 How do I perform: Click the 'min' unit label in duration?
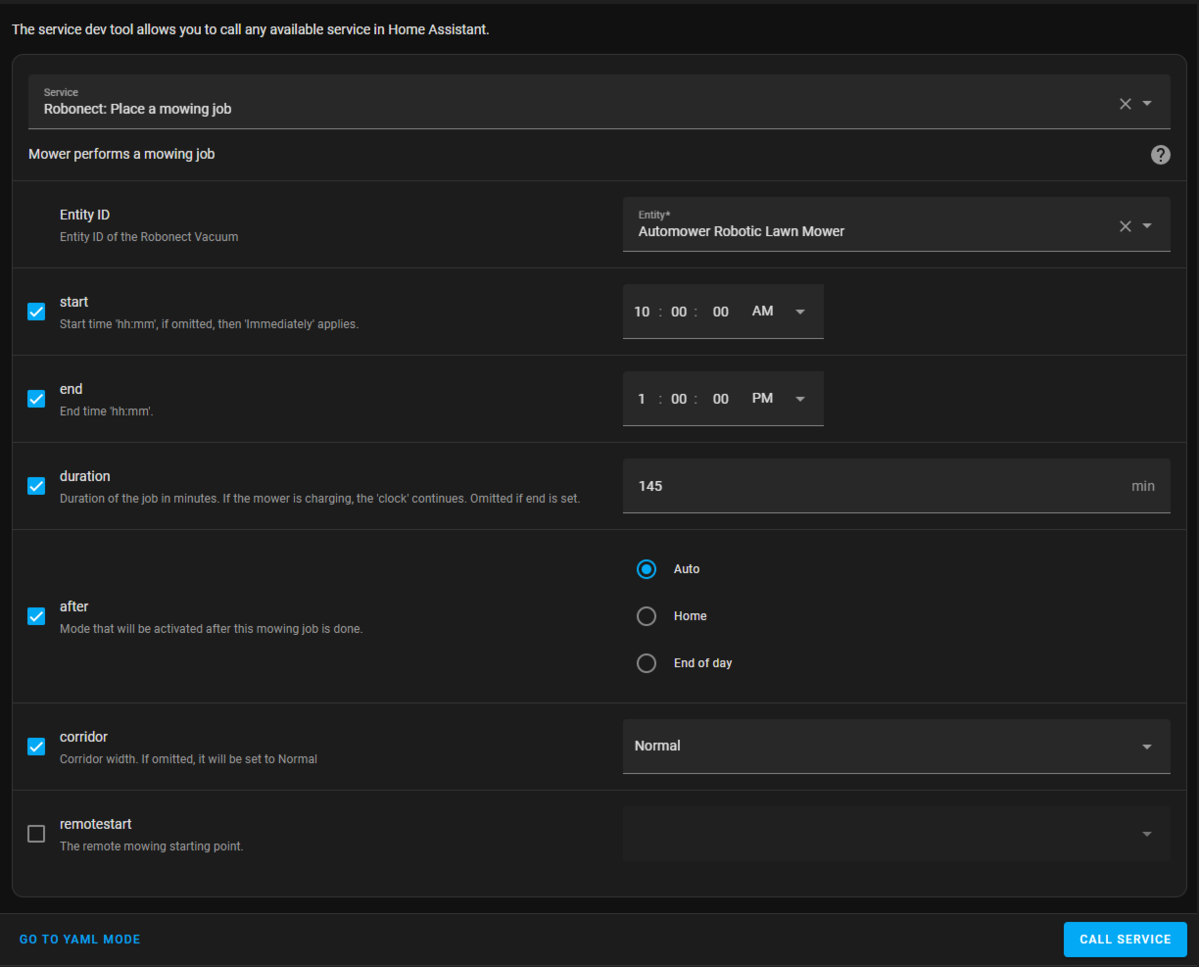point(1142,486)
